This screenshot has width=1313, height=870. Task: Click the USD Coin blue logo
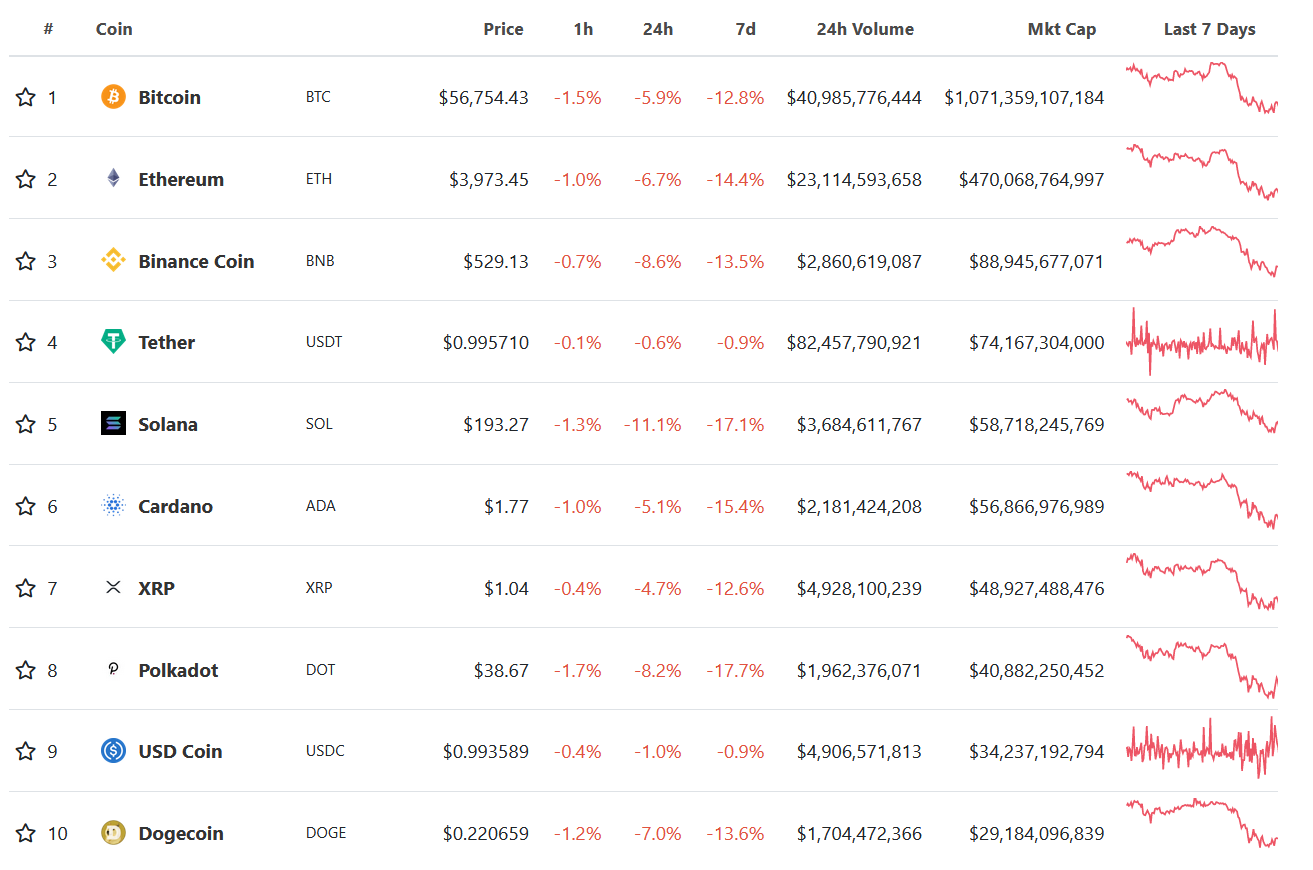(x=114, y=751)
